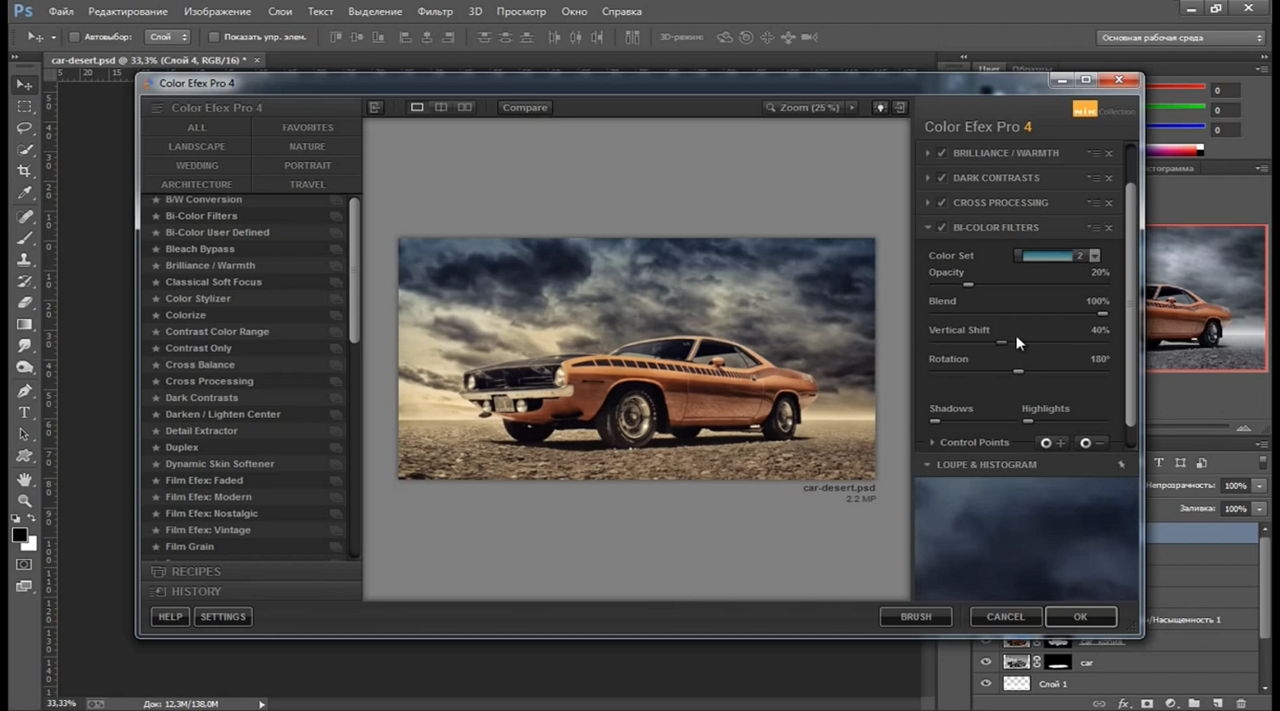Select the PORTRAIT filter category tab

point(308,166)
